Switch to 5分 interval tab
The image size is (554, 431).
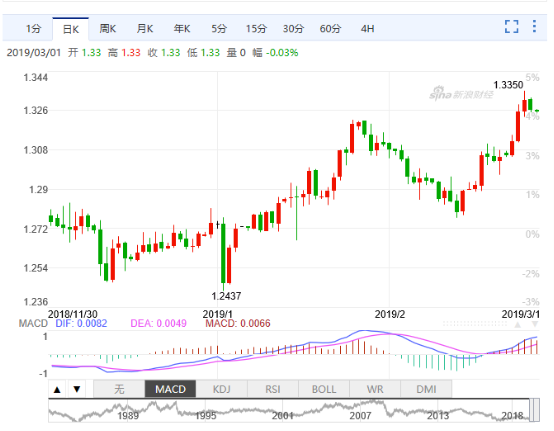click(219, 29)
